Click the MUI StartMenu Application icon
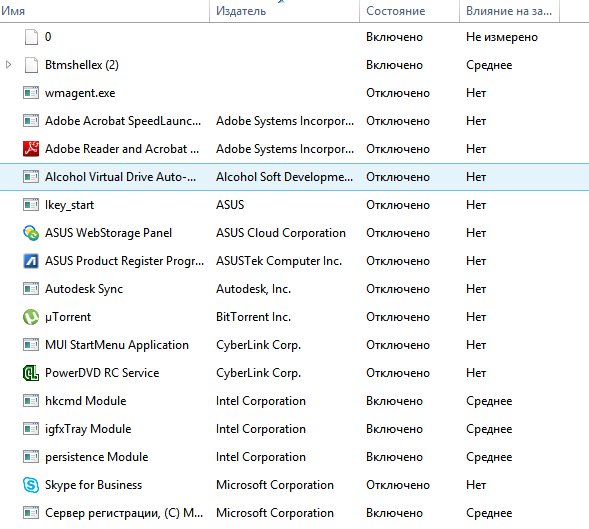The image size is (589, 529). pos(31,345)
